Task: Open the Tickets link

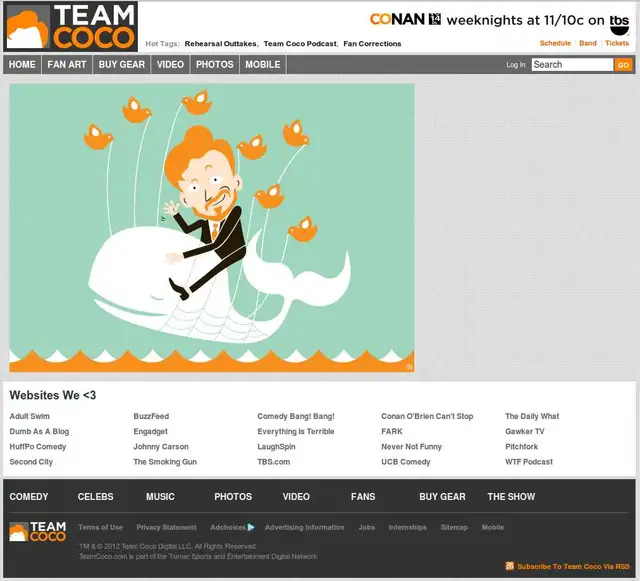Action: pos(617,43)
